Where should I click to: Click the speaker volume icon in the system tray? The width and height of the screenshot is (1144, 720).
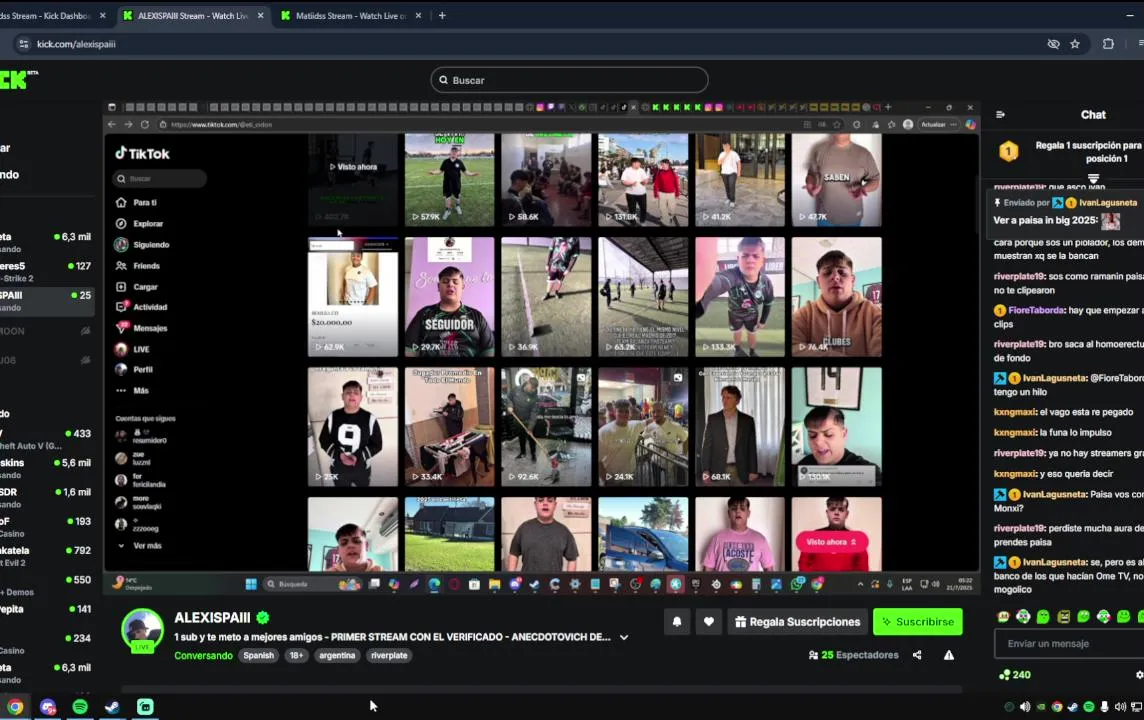pyautogui.click(x=1120, y=706)
